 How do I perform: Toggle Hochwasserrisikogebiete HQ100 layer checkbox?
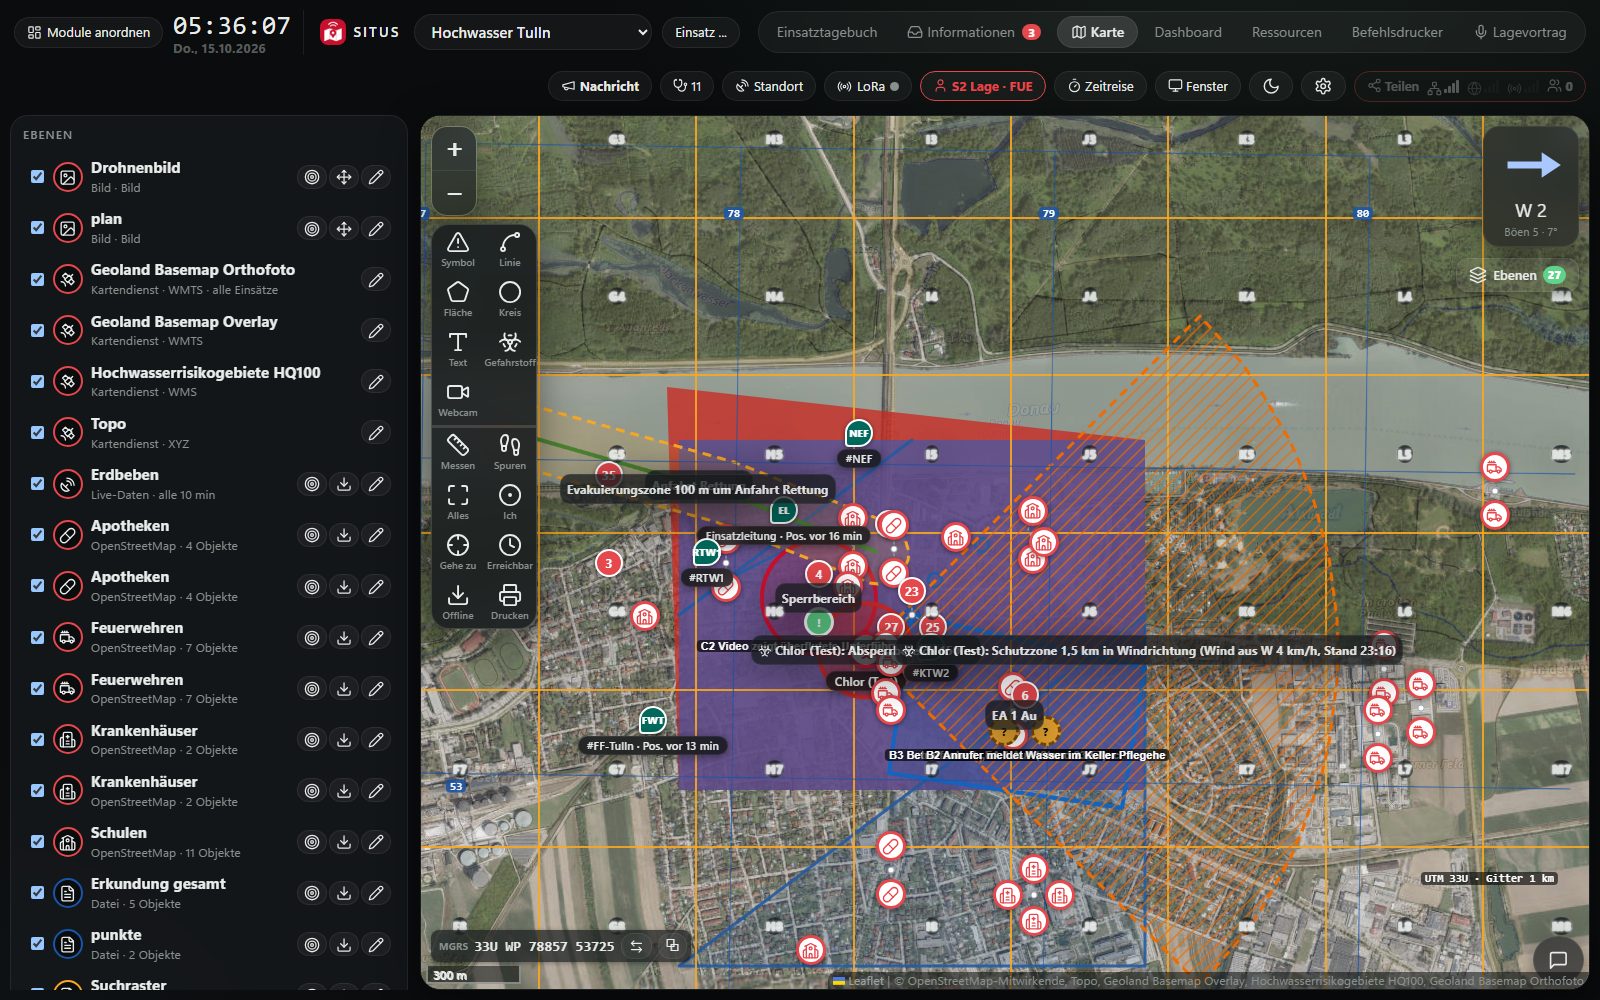coord(38,381)
